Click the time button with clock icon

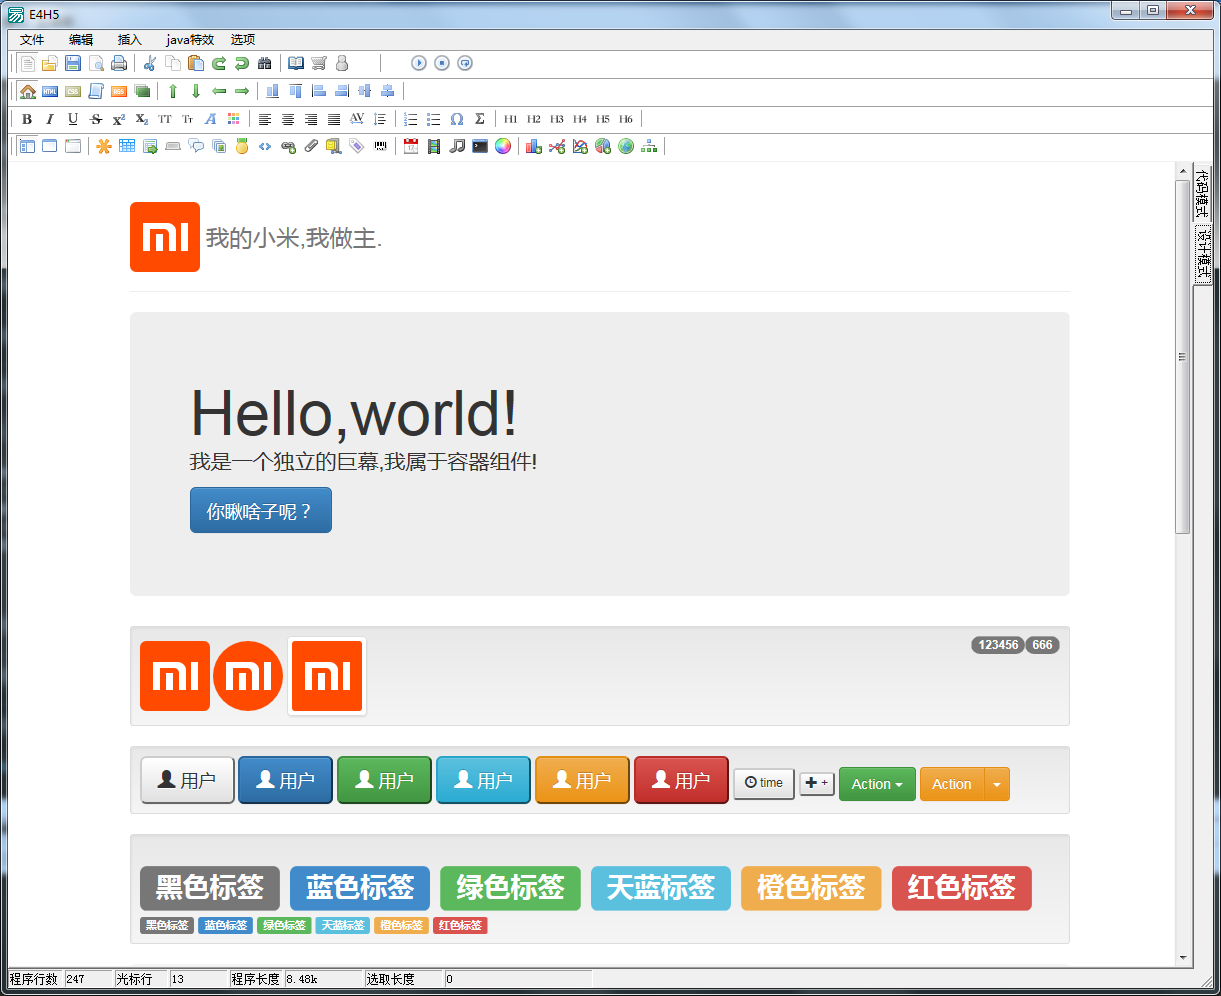point(764,784)
